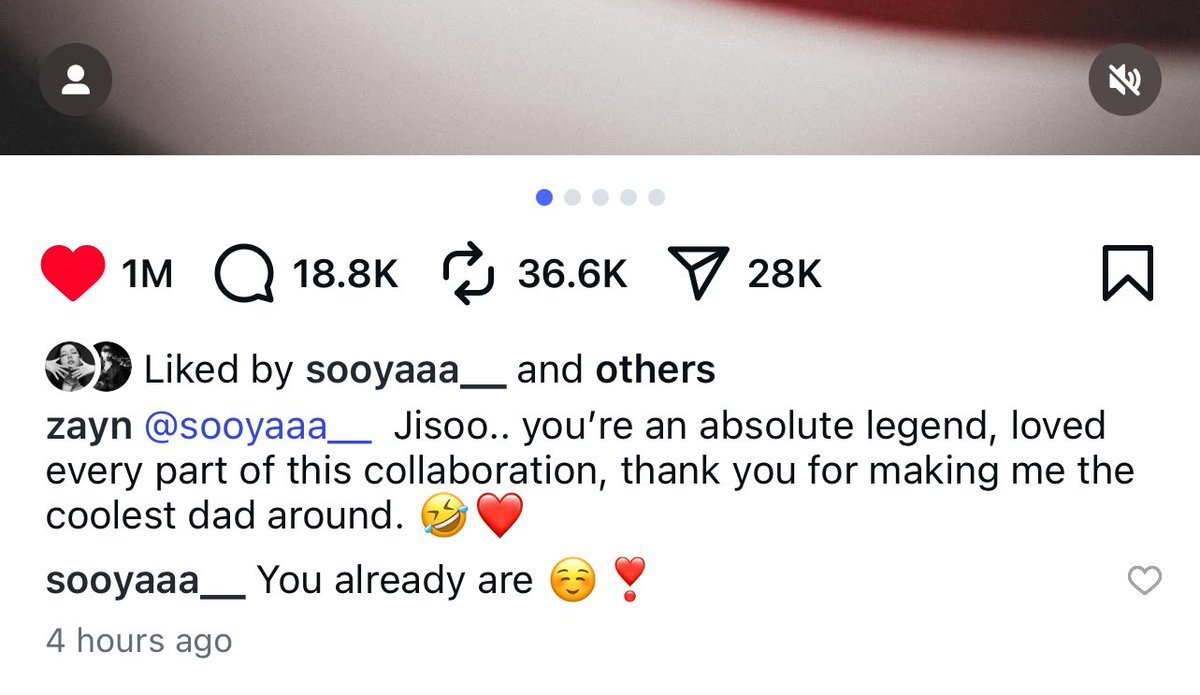Save post with the bookmark icon
The width and height of the screenshot is (1200, 695).
click(1128, 273)
